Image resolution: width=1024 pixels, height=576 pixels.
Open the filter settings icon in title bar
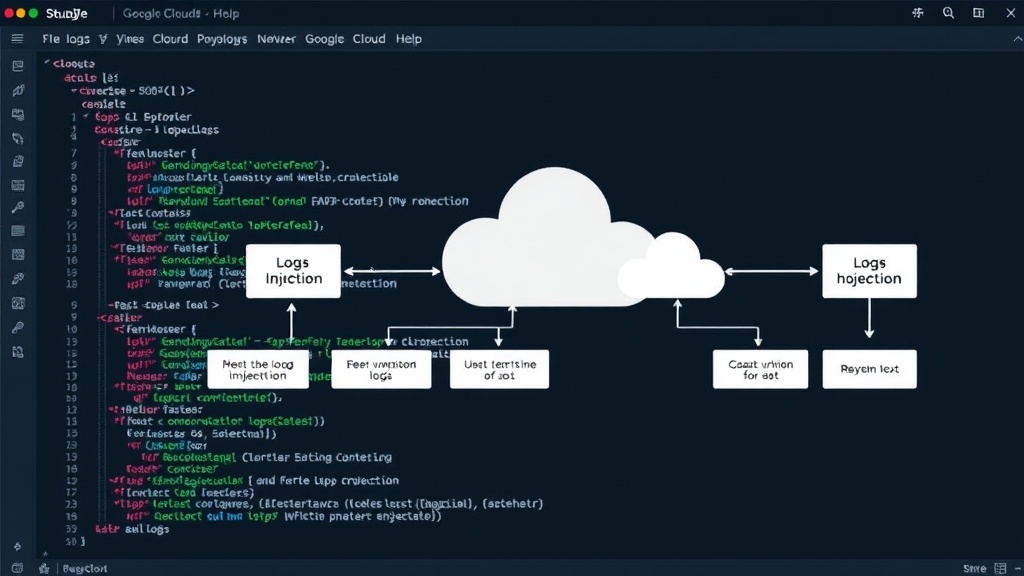918,13
